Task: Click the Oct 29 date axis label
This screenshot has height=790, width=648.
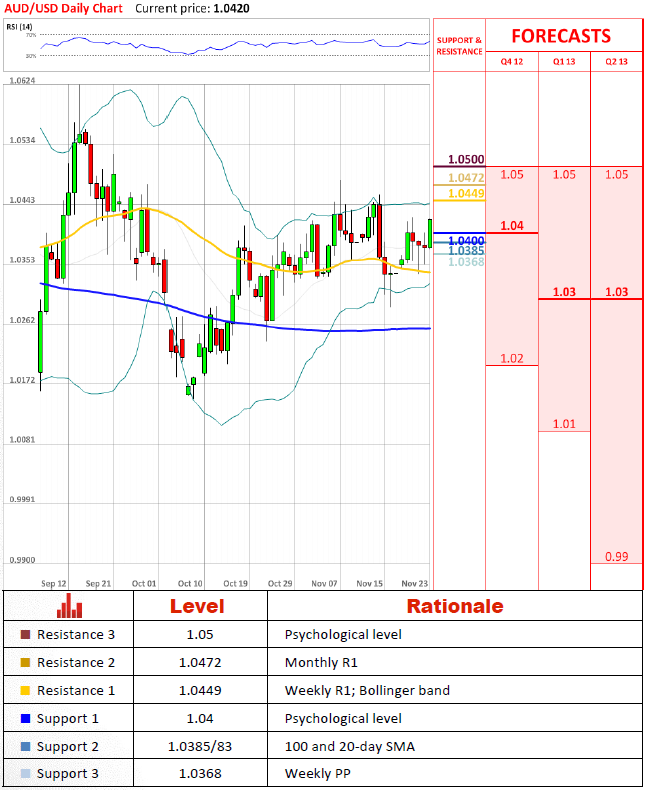Action: pos(280,583)
